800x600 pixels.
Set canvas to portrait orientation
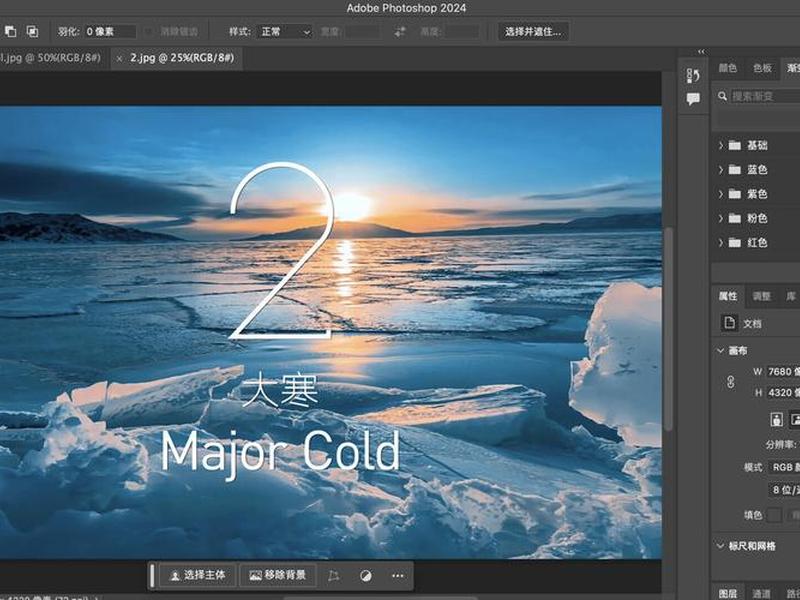coord(777,419)
